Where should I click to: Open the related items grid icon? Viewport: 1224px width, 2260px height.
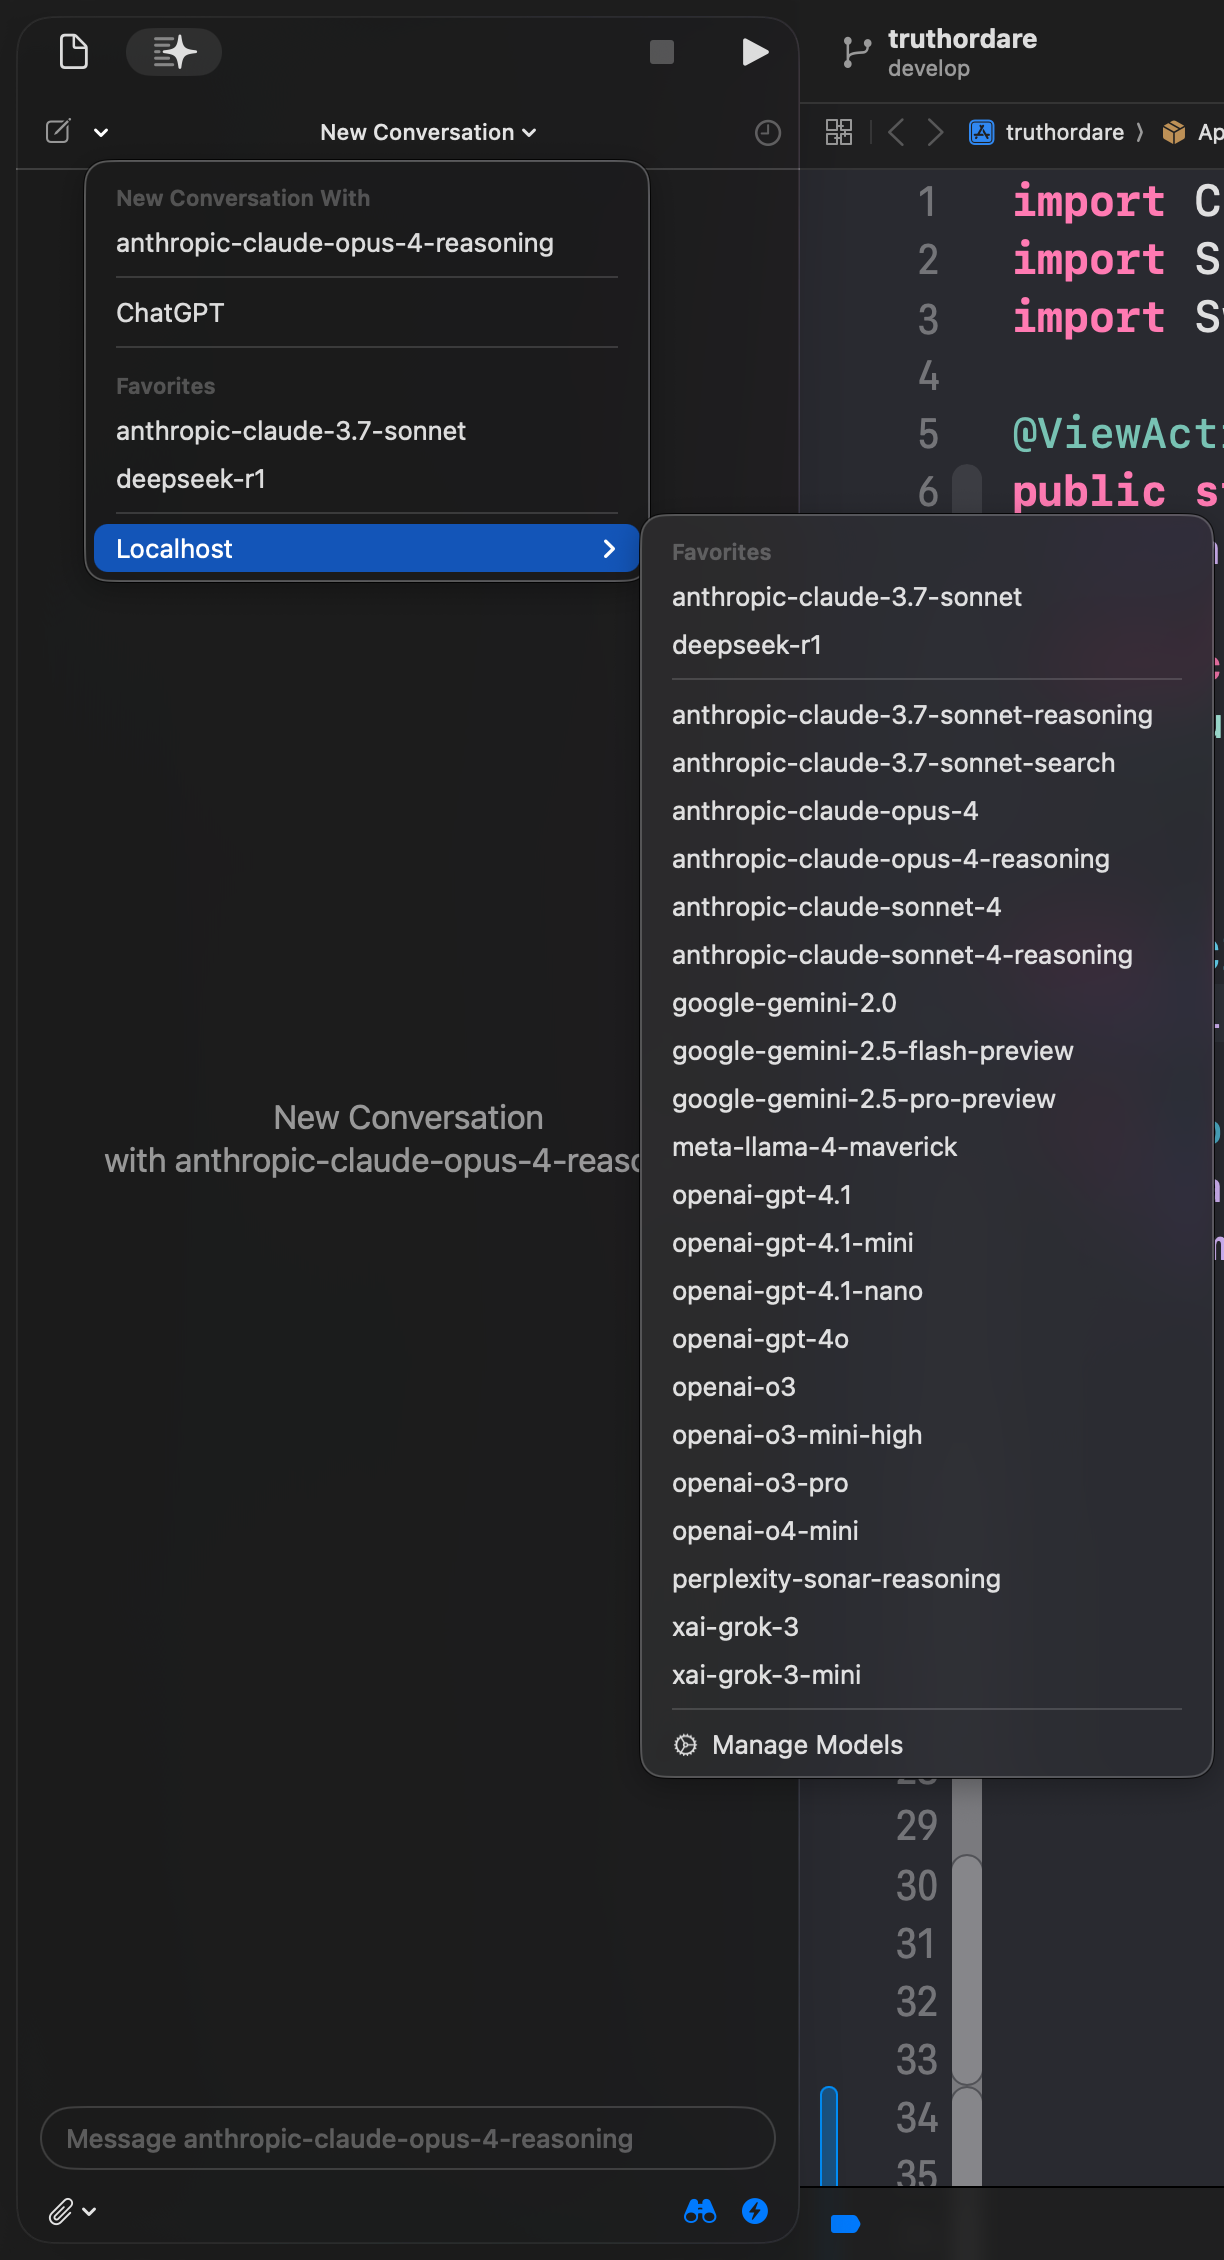pos(839,132)
